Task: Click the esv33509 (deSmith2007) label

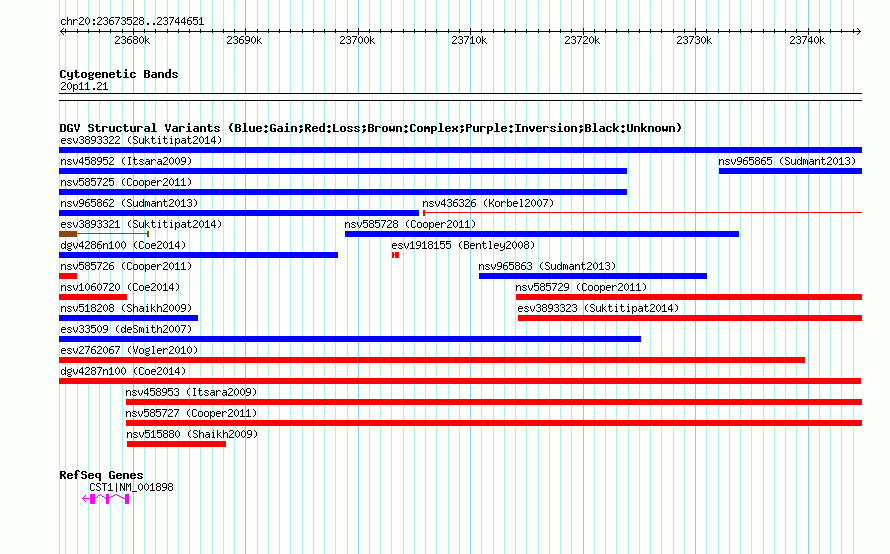Action: (126, 329)
